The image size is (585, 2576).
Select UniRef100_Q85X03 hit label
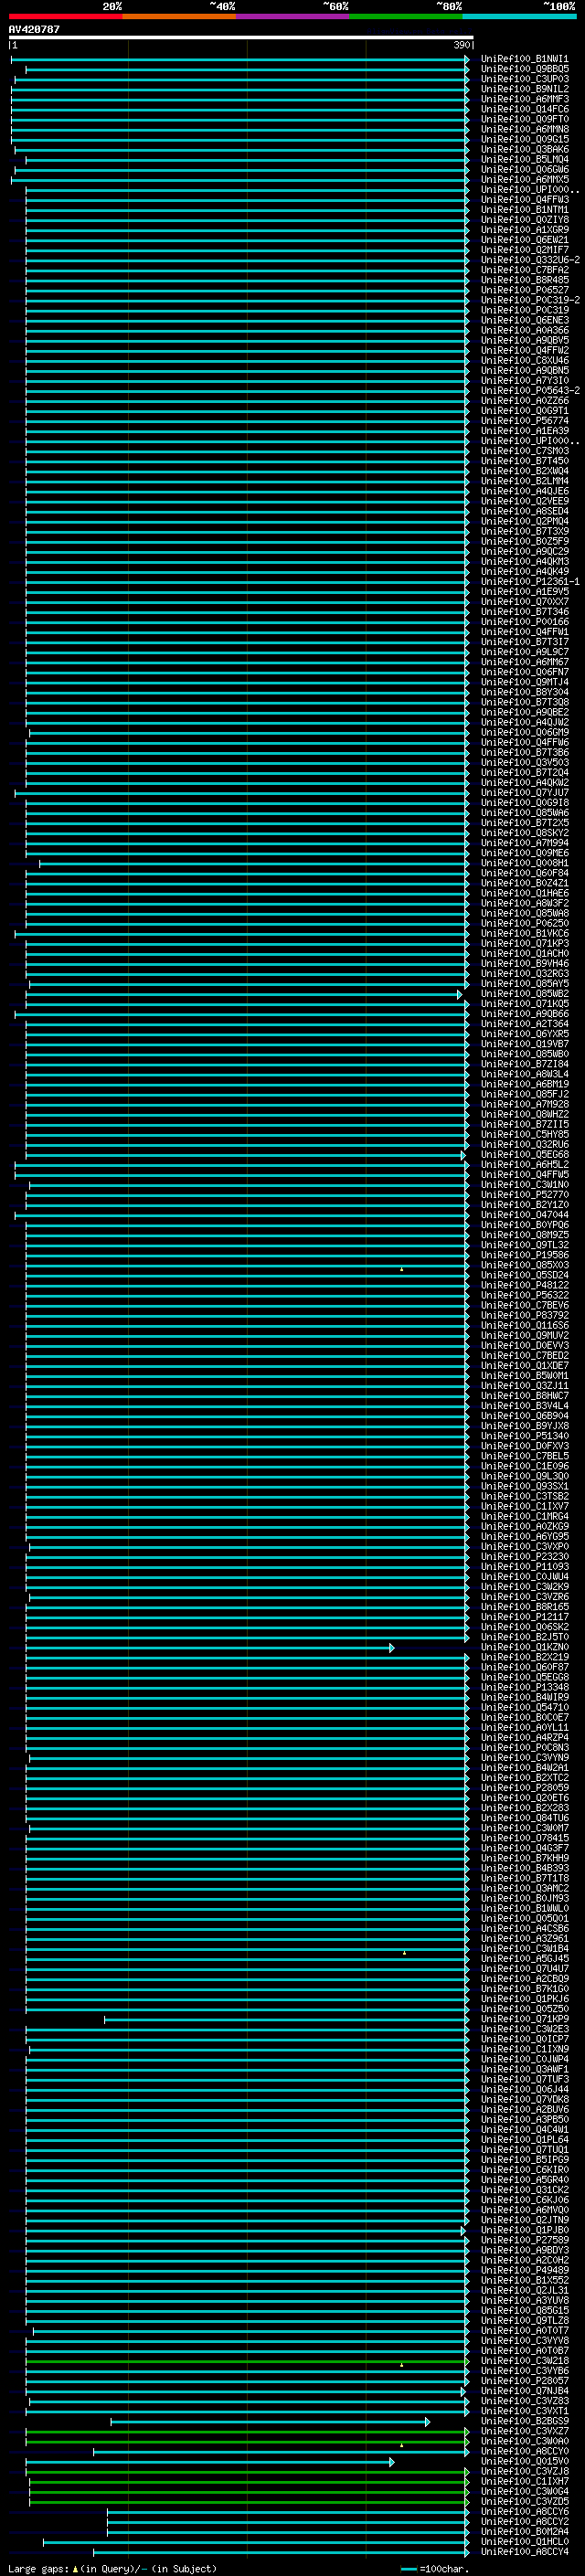[x=524, y=1265]
